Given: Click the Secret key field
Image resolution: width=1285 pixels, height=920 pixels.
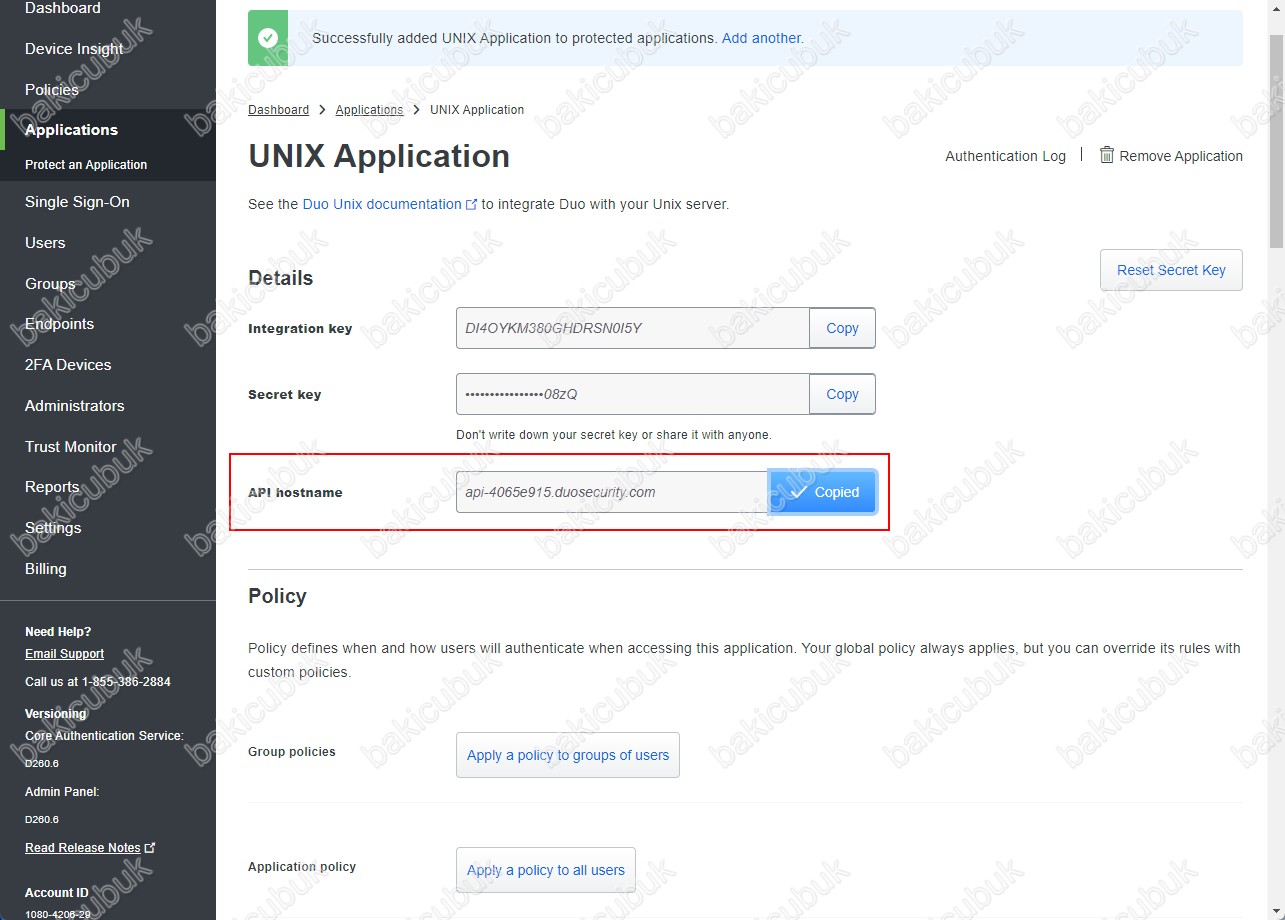Looking at the screenshot, I should (x=632, y=394).
